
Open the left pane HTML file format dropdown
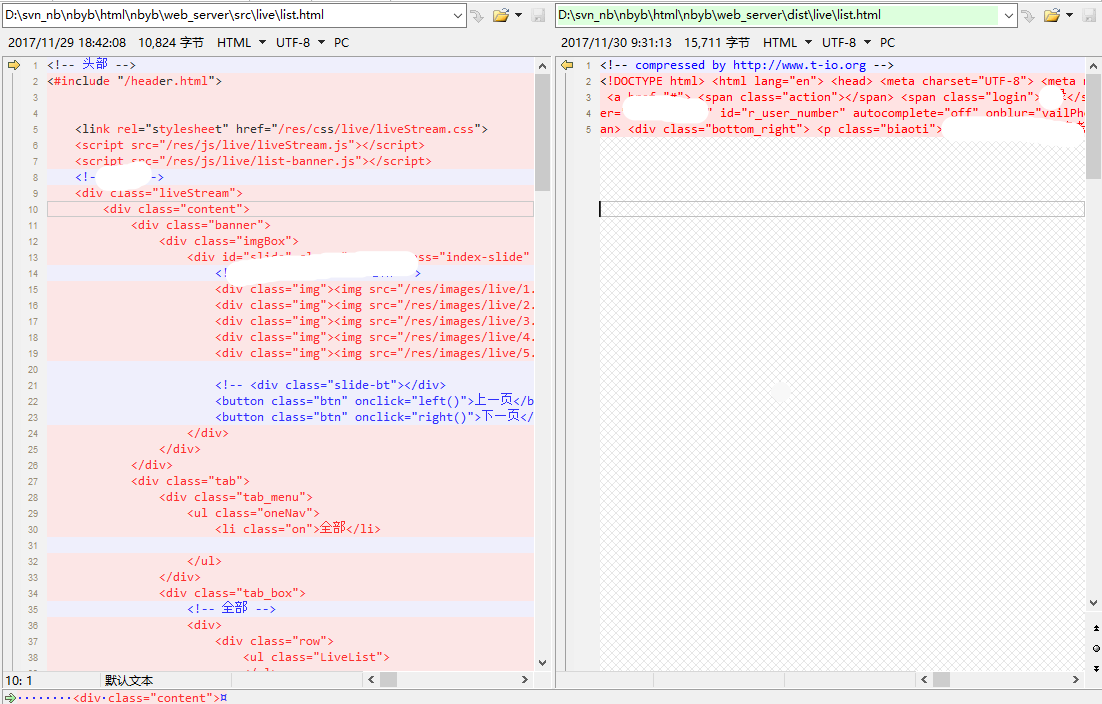pyautogui.click(x=241, y=43)
